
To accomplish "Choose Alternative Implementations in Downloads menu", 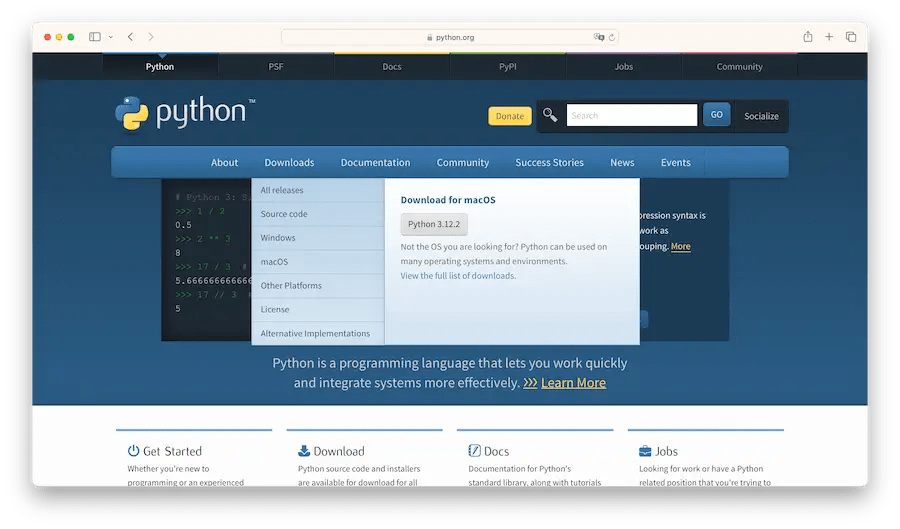I will [318, 333].
